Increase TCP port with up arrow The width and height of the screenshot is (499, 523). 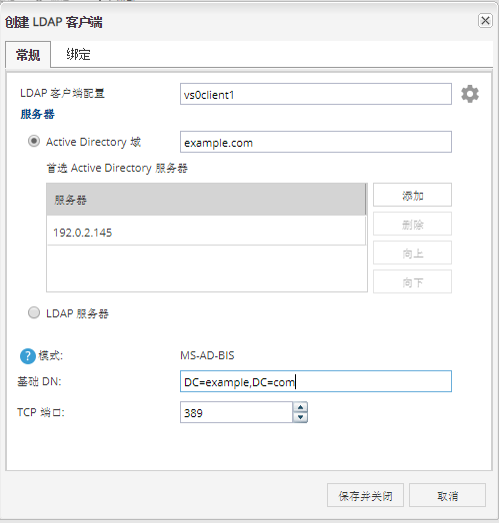click(x=300, y=407)
